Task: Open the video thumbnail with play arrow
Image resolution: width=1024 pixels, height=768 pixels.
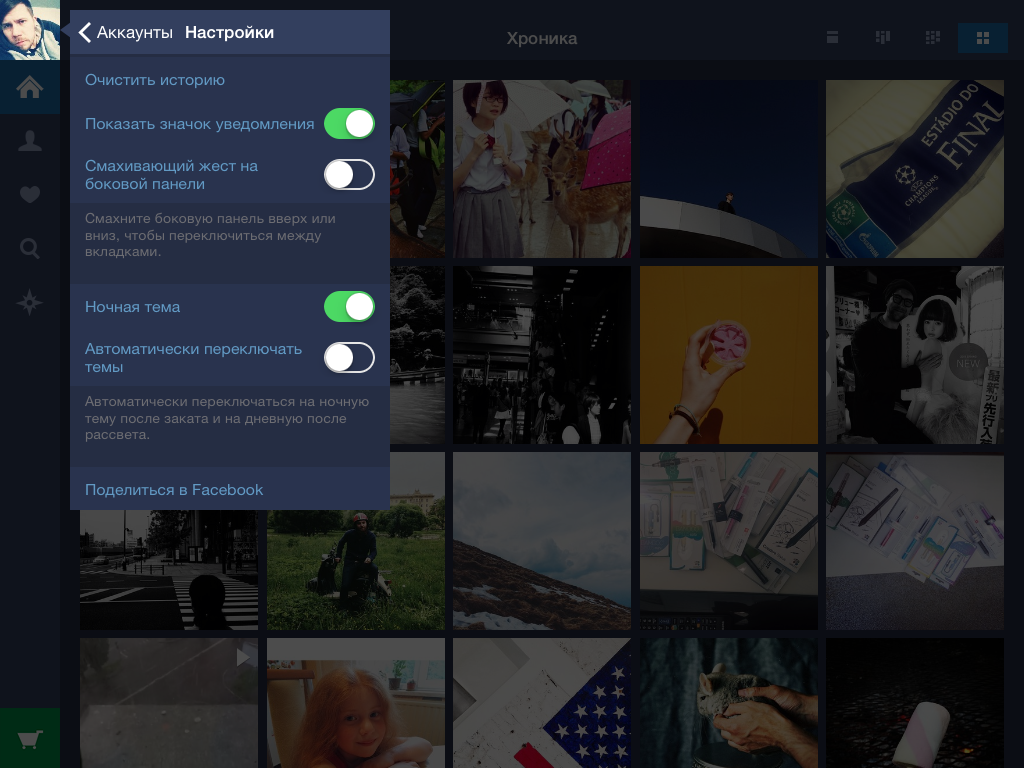Action: tap(169, 703)
